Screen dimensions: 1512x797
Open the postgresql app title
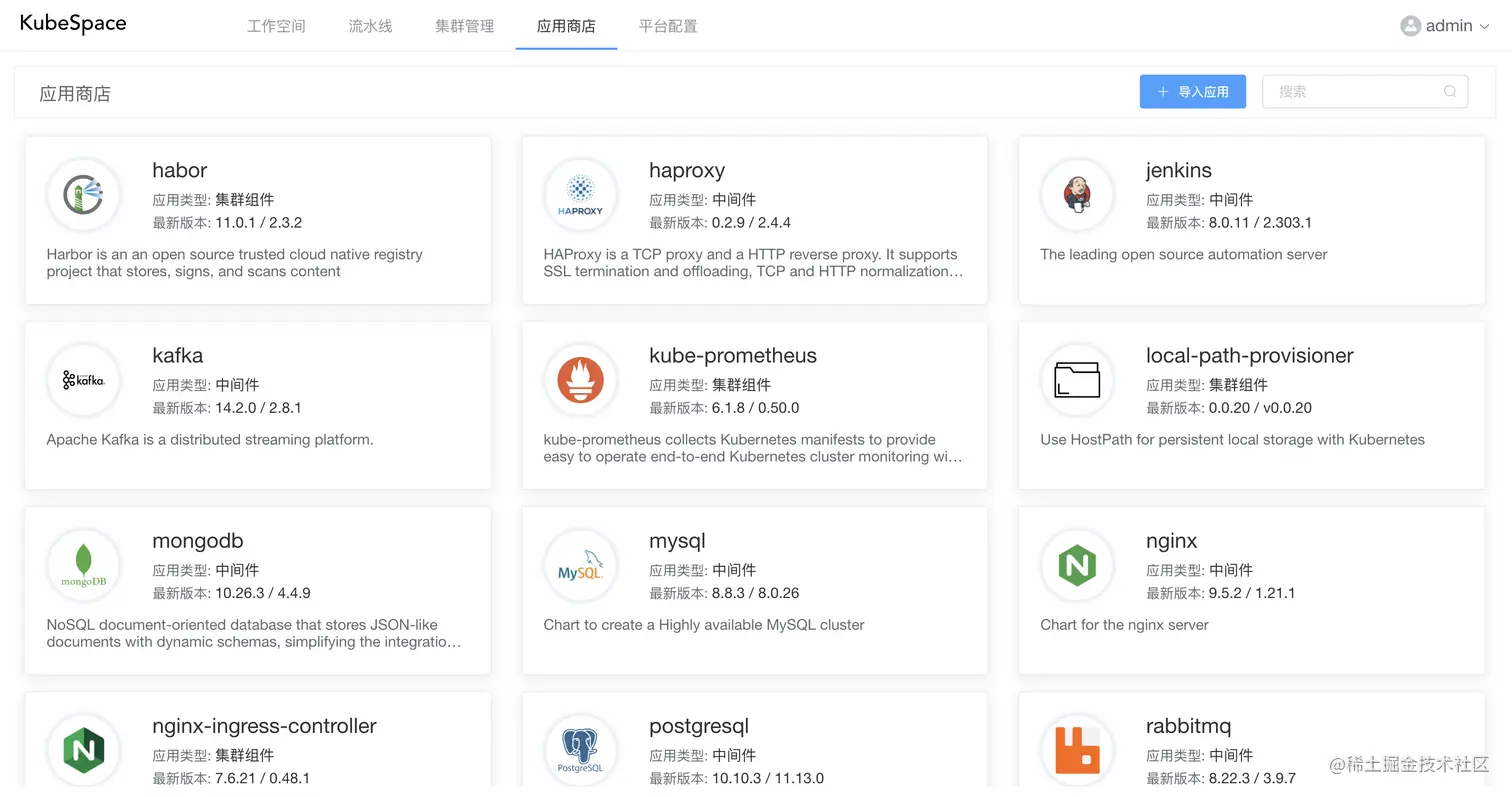pos(699,726)
